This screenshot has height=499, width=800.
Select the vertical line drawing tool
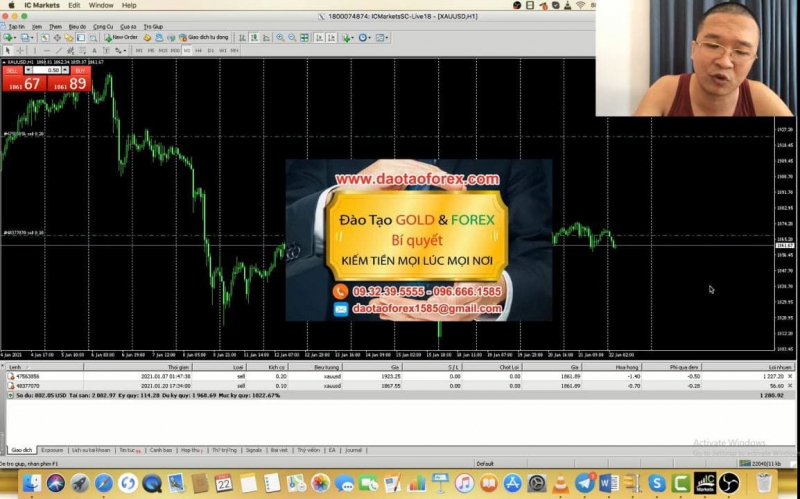coord(35,51)
